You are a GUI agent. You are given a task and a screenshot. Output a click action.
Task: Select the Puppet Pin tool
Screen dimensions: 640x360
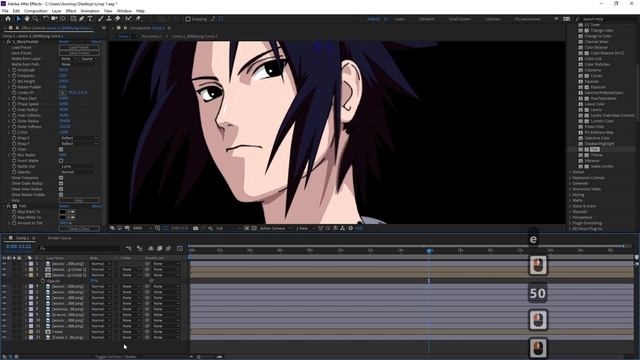(138, 19)
